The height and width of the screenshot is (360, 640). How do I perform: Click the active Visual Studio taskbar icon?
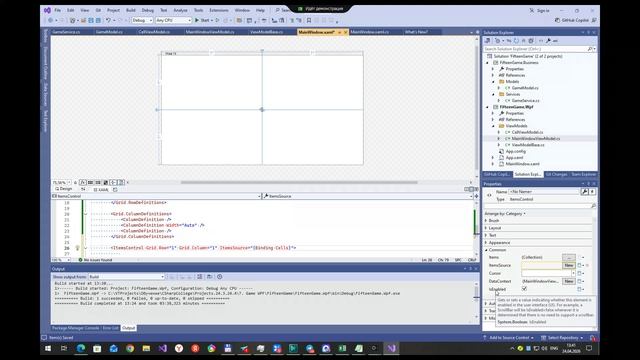[x=391, y=348]
